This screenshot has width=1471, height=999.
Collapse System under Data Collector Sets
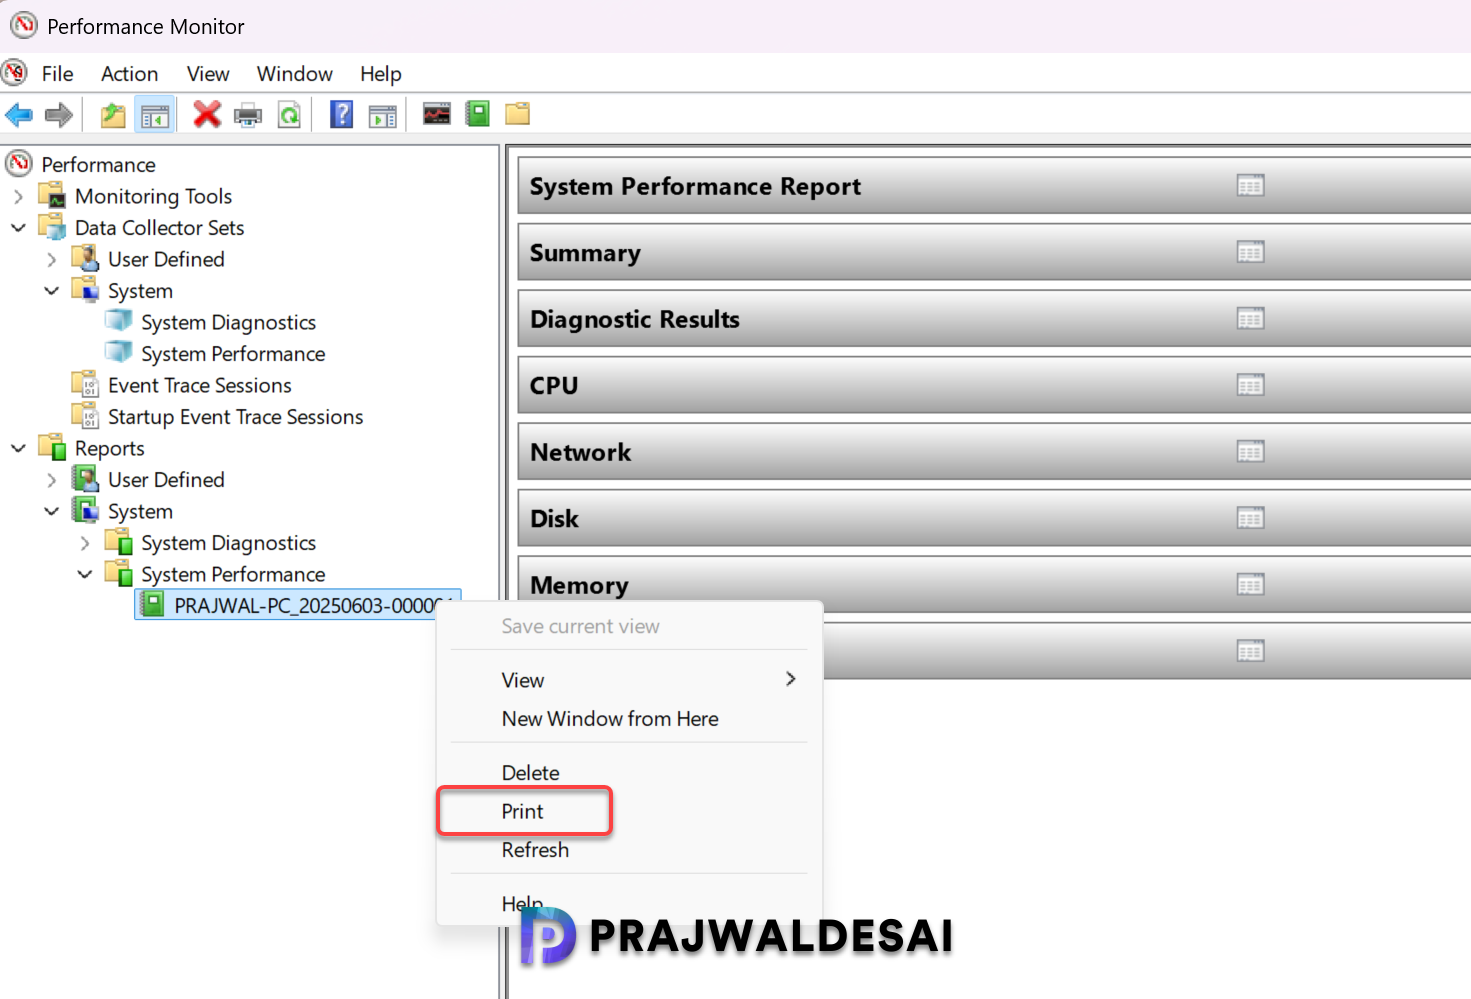click(52, 291)
